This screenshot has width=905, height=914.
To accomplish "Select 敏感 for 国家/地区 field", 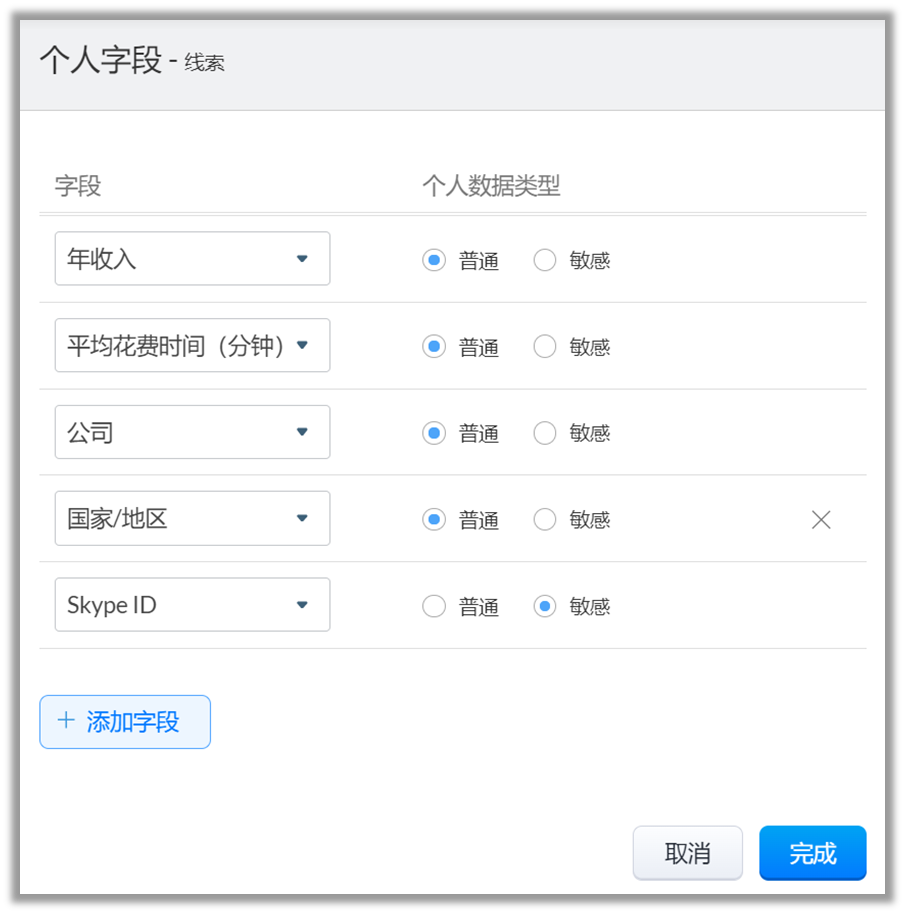I will tap(545, 519).
